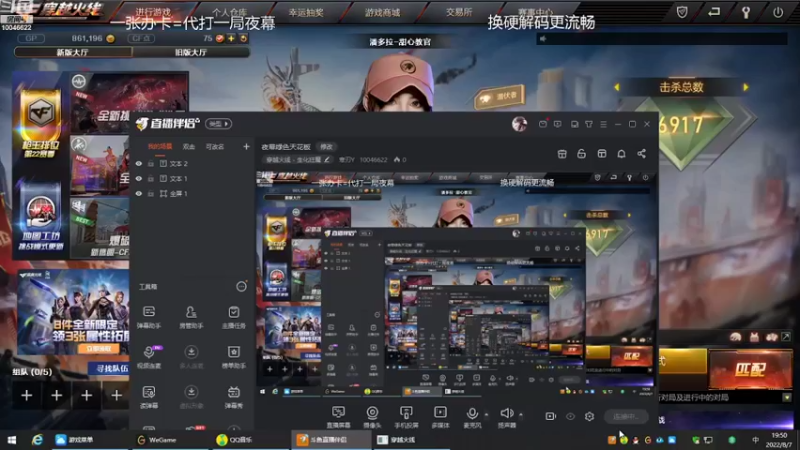800x450 pixels.
Task: Click the refresh icon beside CF点 balance
Action: pyautogui.click(x=243, y=38)
